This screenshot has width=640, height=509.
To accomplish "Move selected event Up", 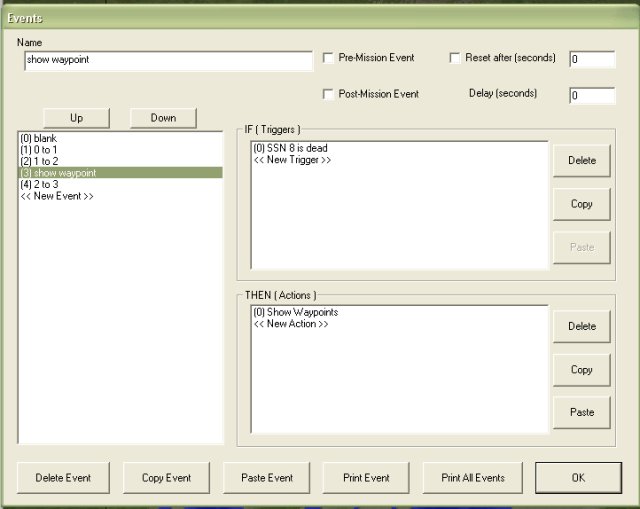I will [76, 118].
